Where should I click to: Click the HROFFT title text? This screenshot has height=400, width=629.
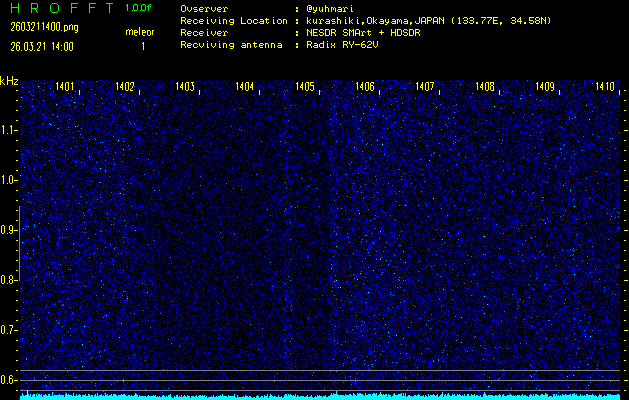pyautogui.click(x=61, y=8)
